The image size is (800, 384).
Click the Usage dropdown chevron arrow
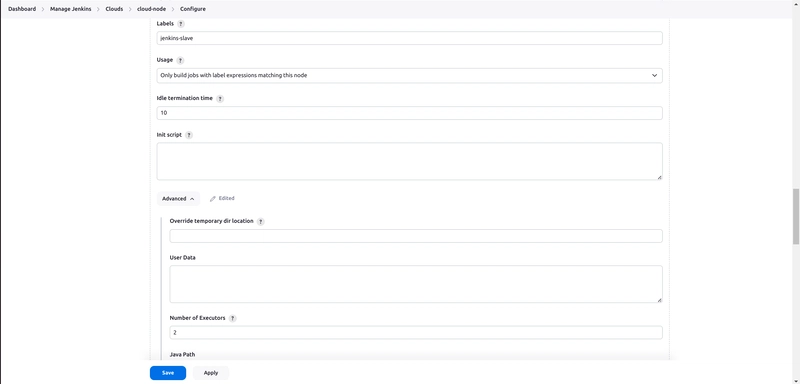[x=654, y=75]
